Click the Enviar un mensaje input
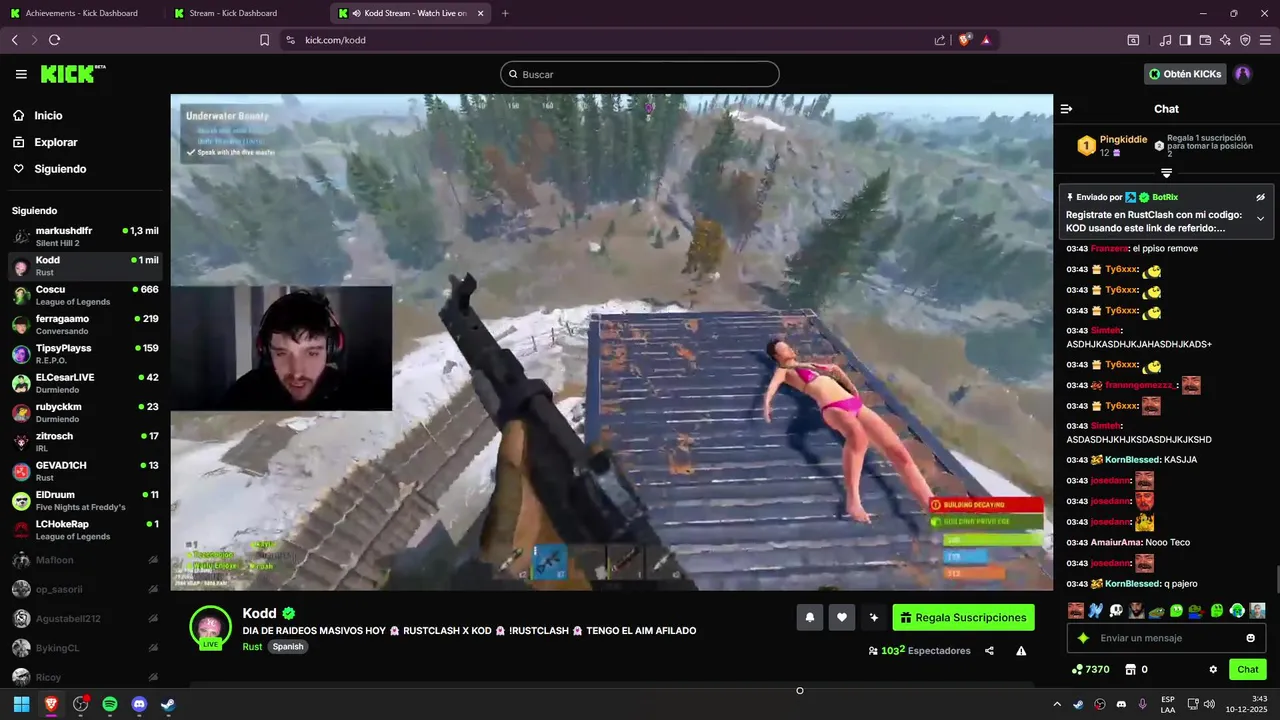 pyautogui.click(x=1165, y=638)
